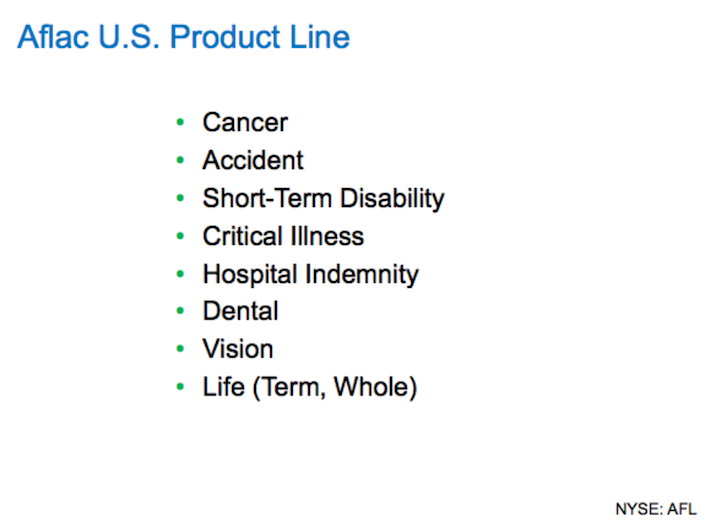The width and height of the screenshot is (710, 529).
Task: Click the green bullet beside Critical Illness
Action: point(180,236)
